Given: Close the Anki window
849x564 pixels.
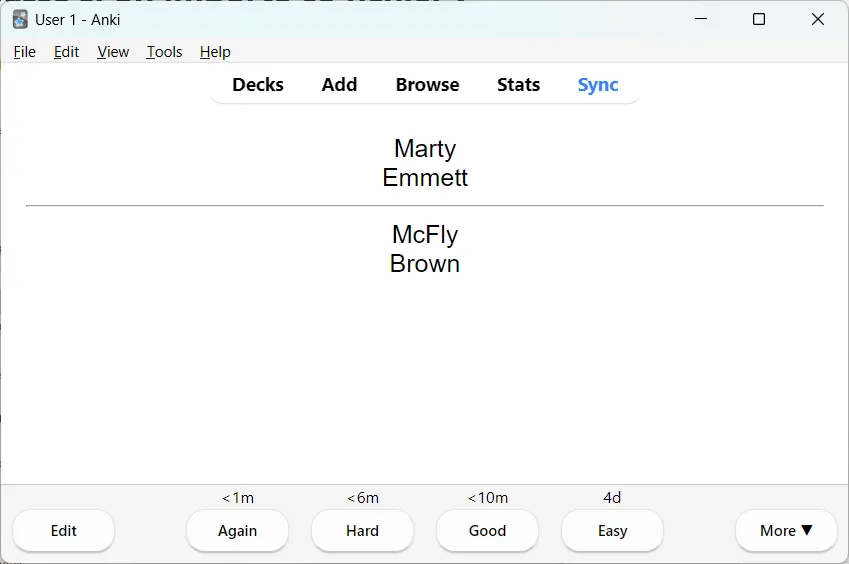Looking at the screenshot, I should tap(818, 19).
